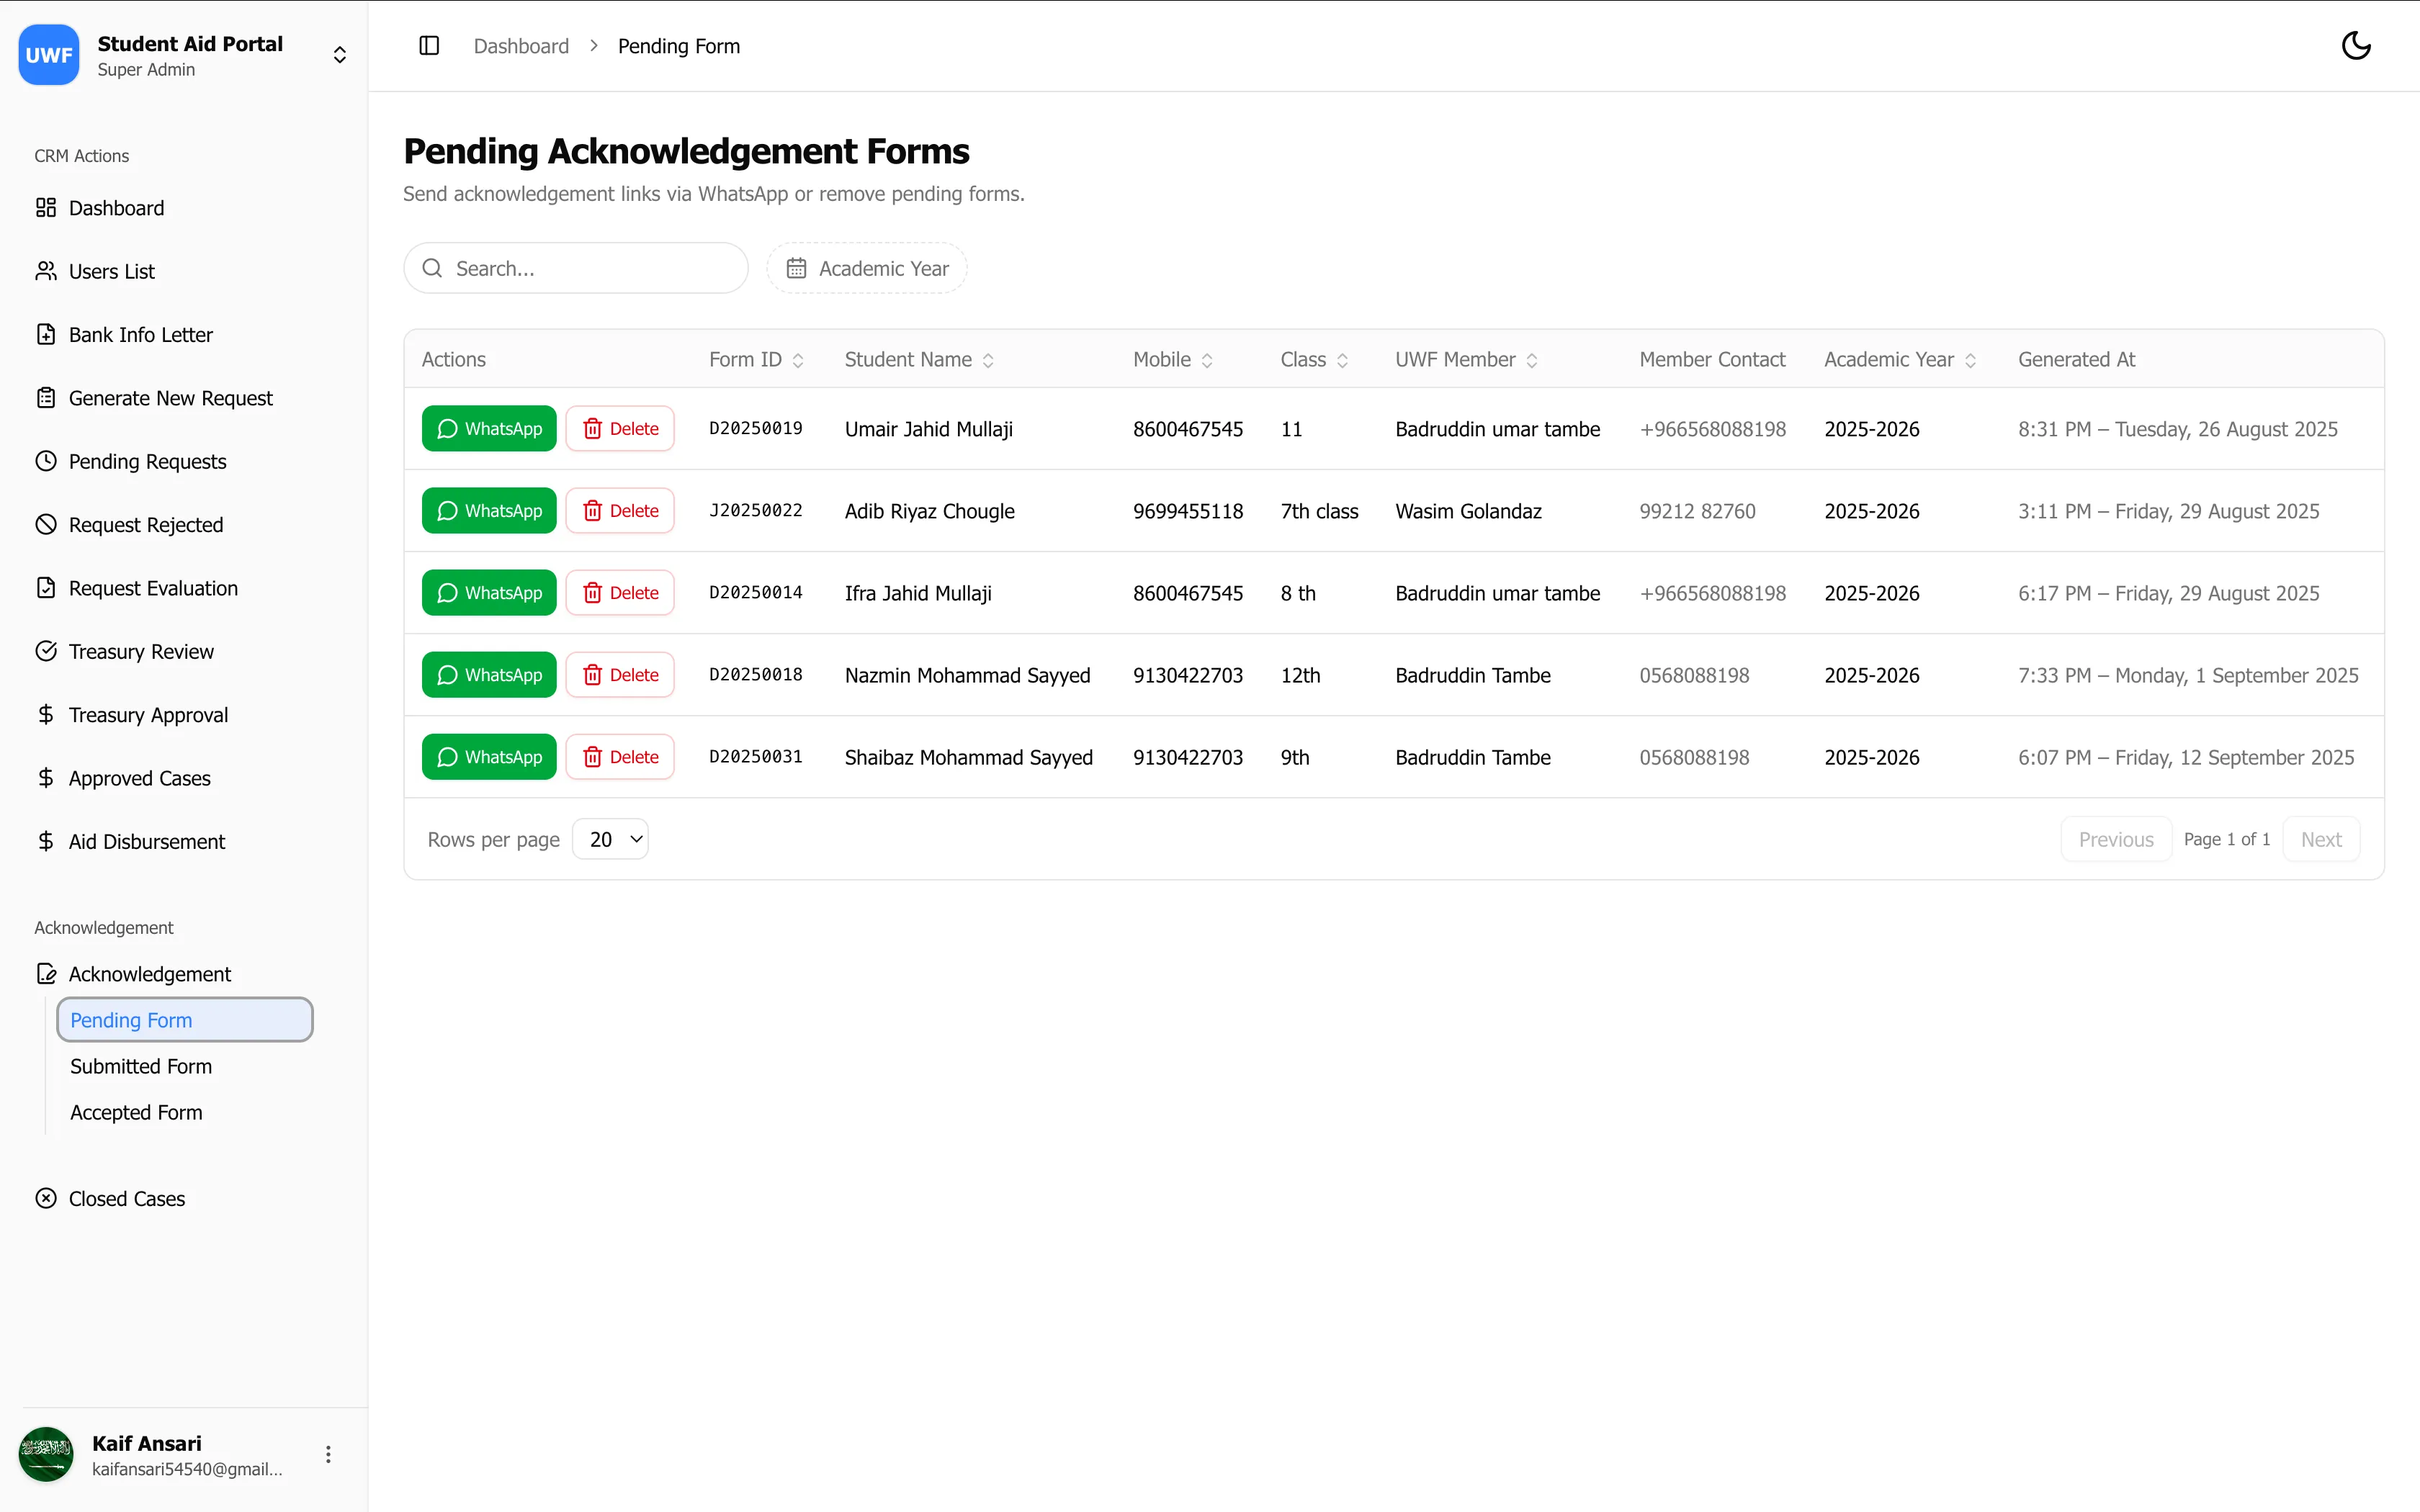Image resolution: width=2420 pixels, height=1512 pixels.
Task: Click the Aid Disbursement dollar icon
Action: 46,841
